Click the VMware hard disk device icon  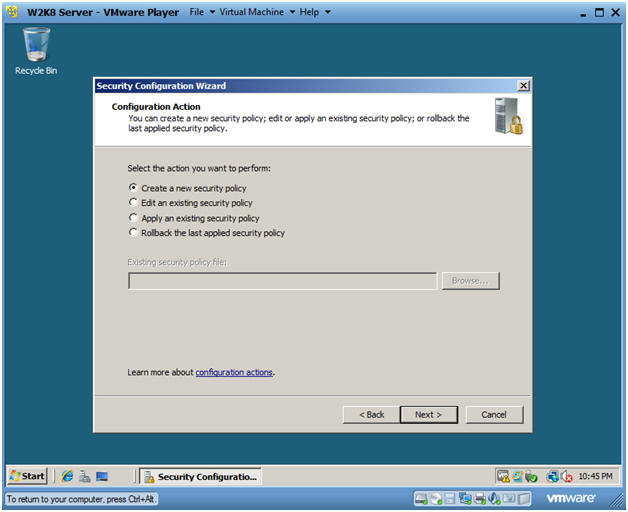[x=421, y=499]
